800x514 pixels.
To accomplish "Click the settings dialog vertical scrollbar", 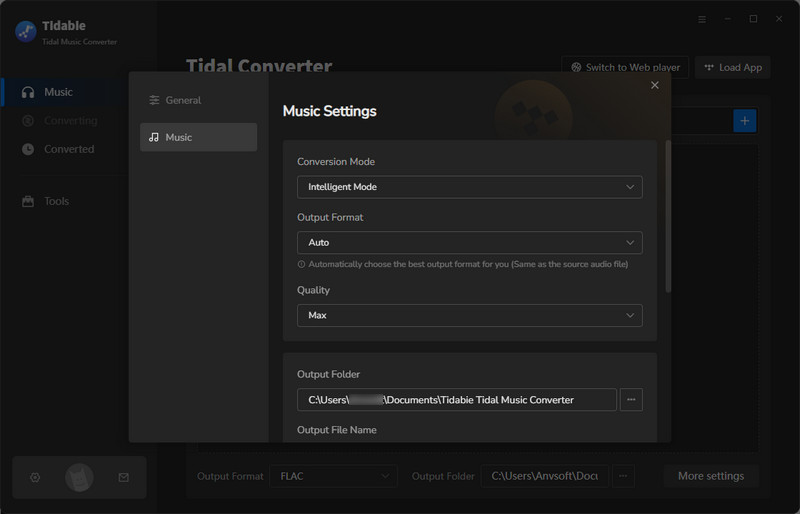I will pos(668,216).
